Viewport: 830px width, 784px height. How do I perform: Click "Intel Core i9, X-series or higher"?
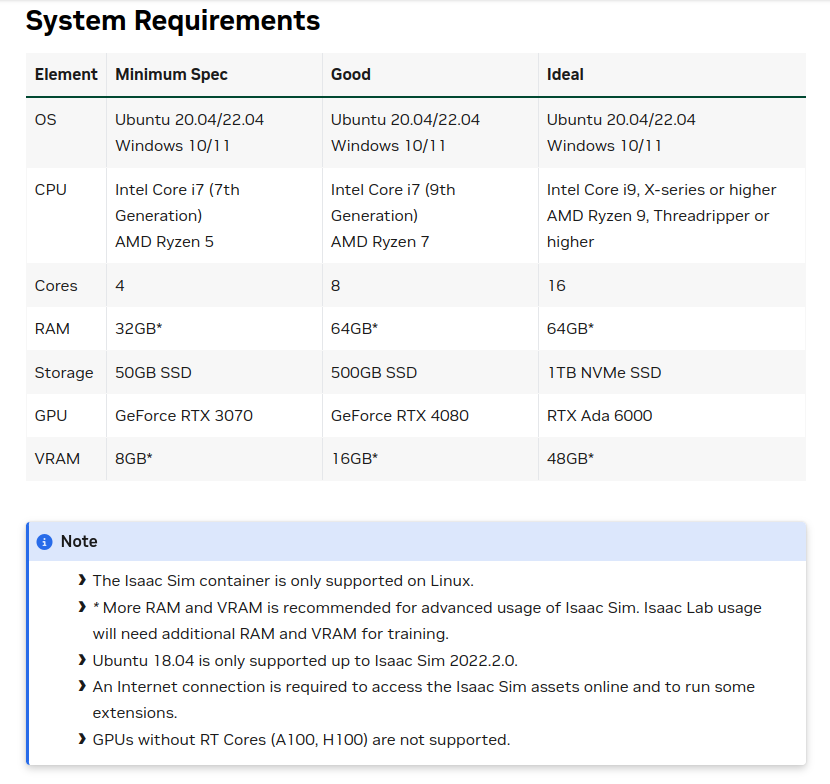[x=661, y=190]
